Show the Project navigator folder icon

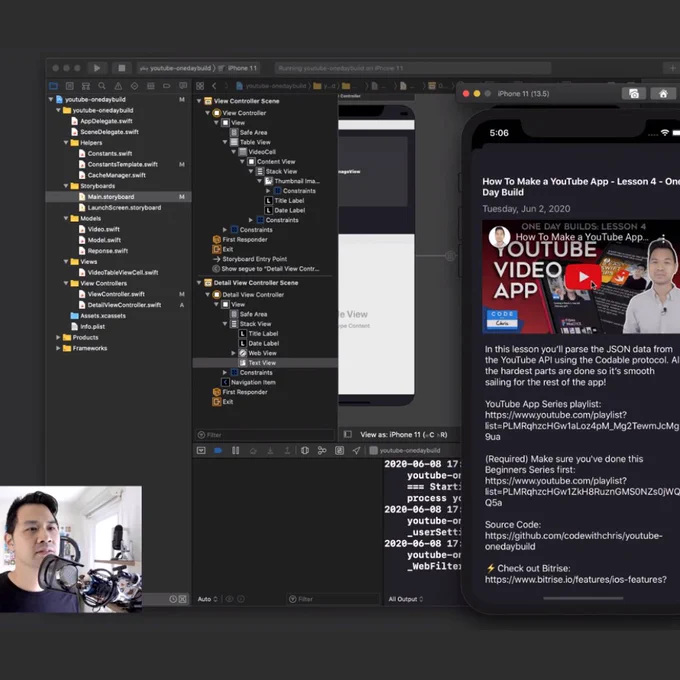click(x=53, y=86)
